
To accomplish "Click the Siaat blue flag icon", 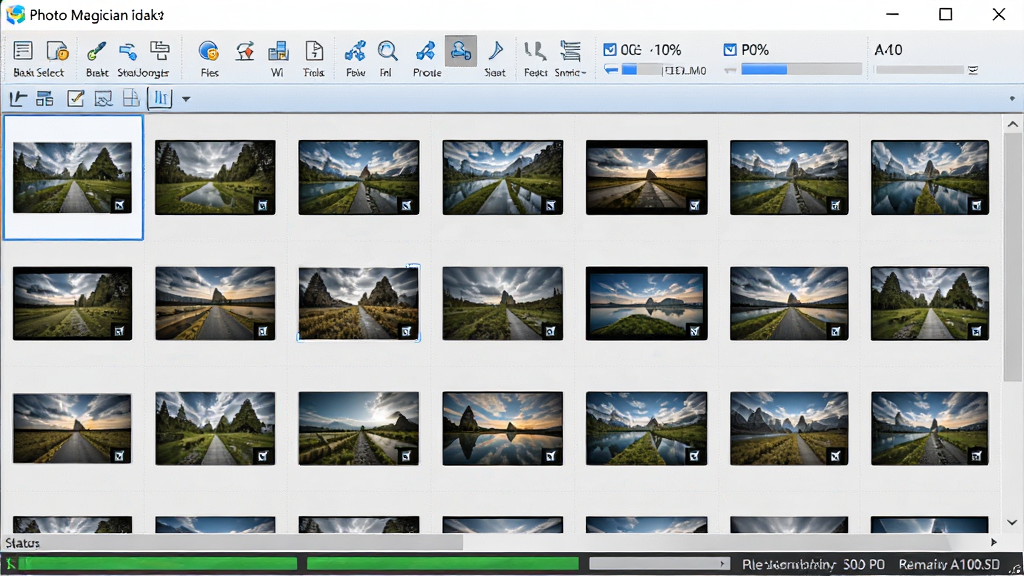I will 496,51.
